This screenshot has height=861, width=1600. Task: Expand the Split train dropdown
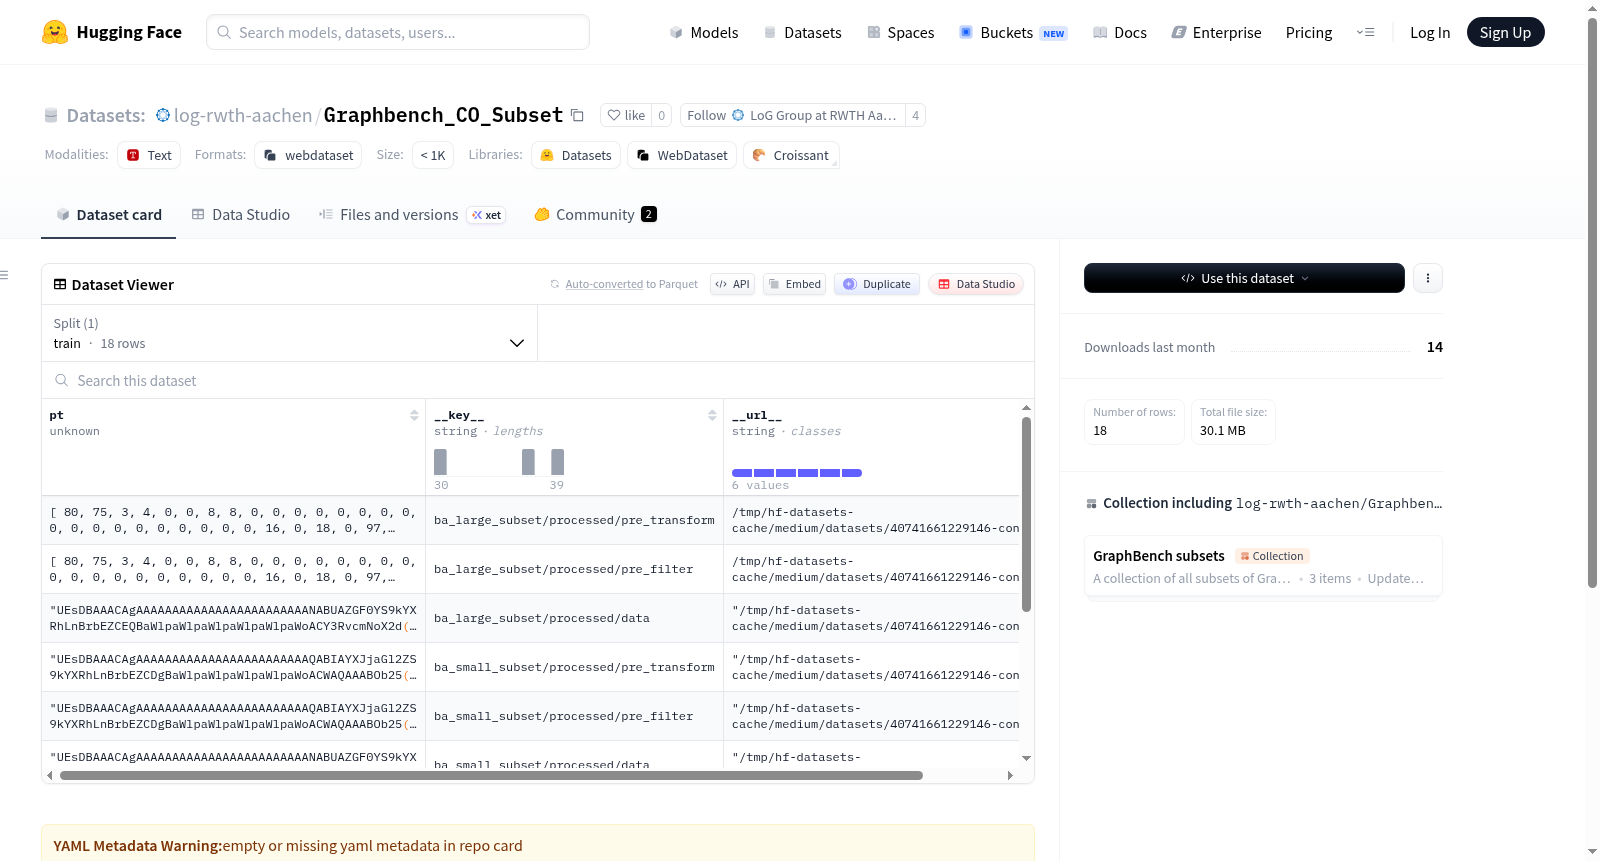(289, 333)
